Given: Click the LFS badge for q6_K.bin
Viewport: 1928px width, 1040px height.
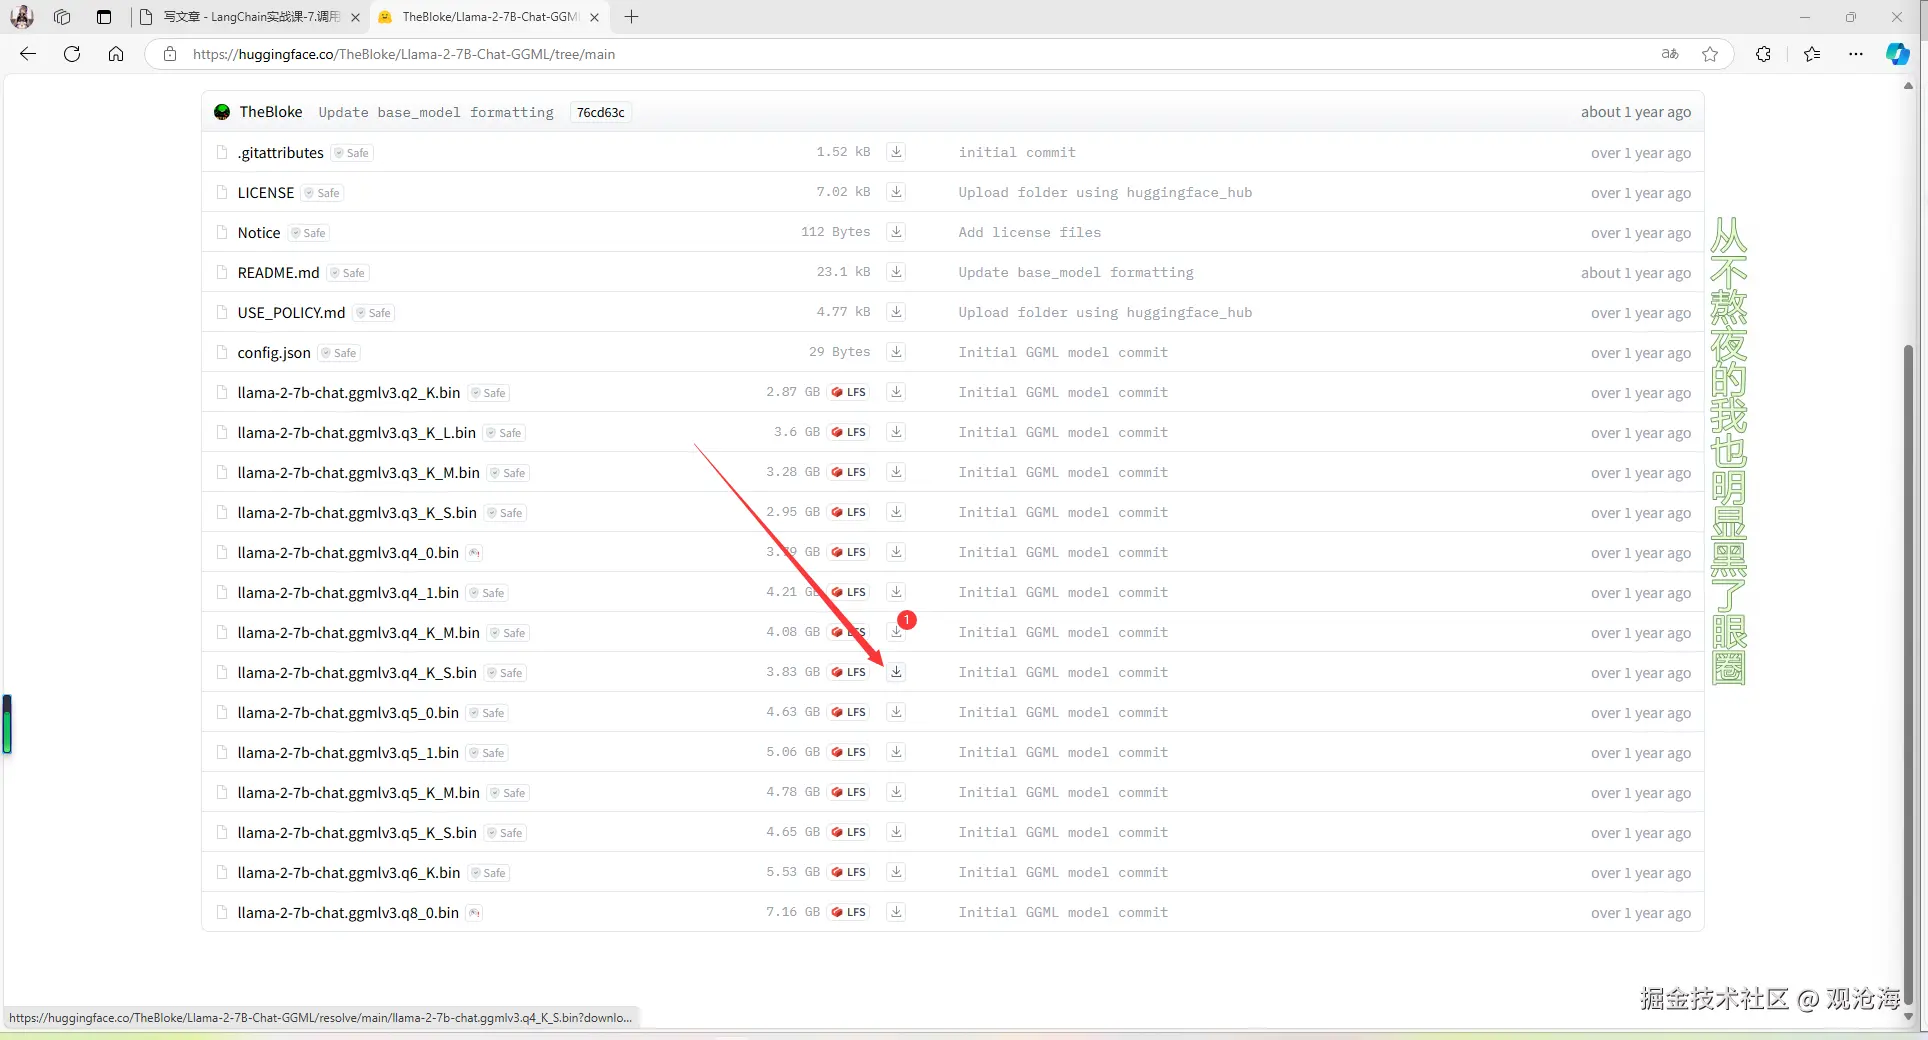Looking at the screenshot, I should [849, 872].
